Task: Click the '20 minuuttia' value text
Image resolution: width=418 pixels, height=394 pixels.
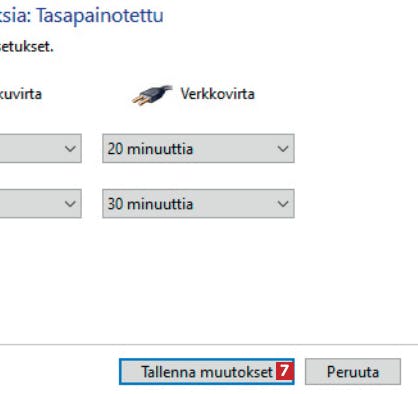Action: tap(150, 149)
